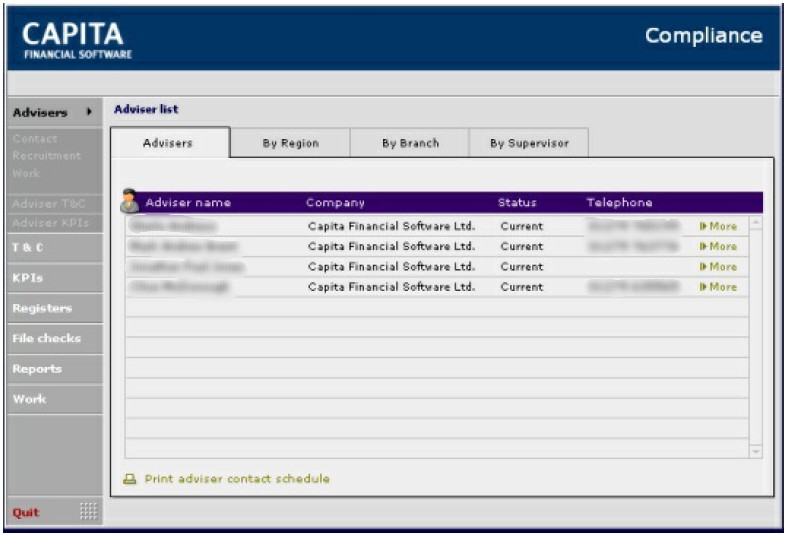The image size is (787, 535).
Task: Open Print adviser contact schedule link
Action: (237, 479)
